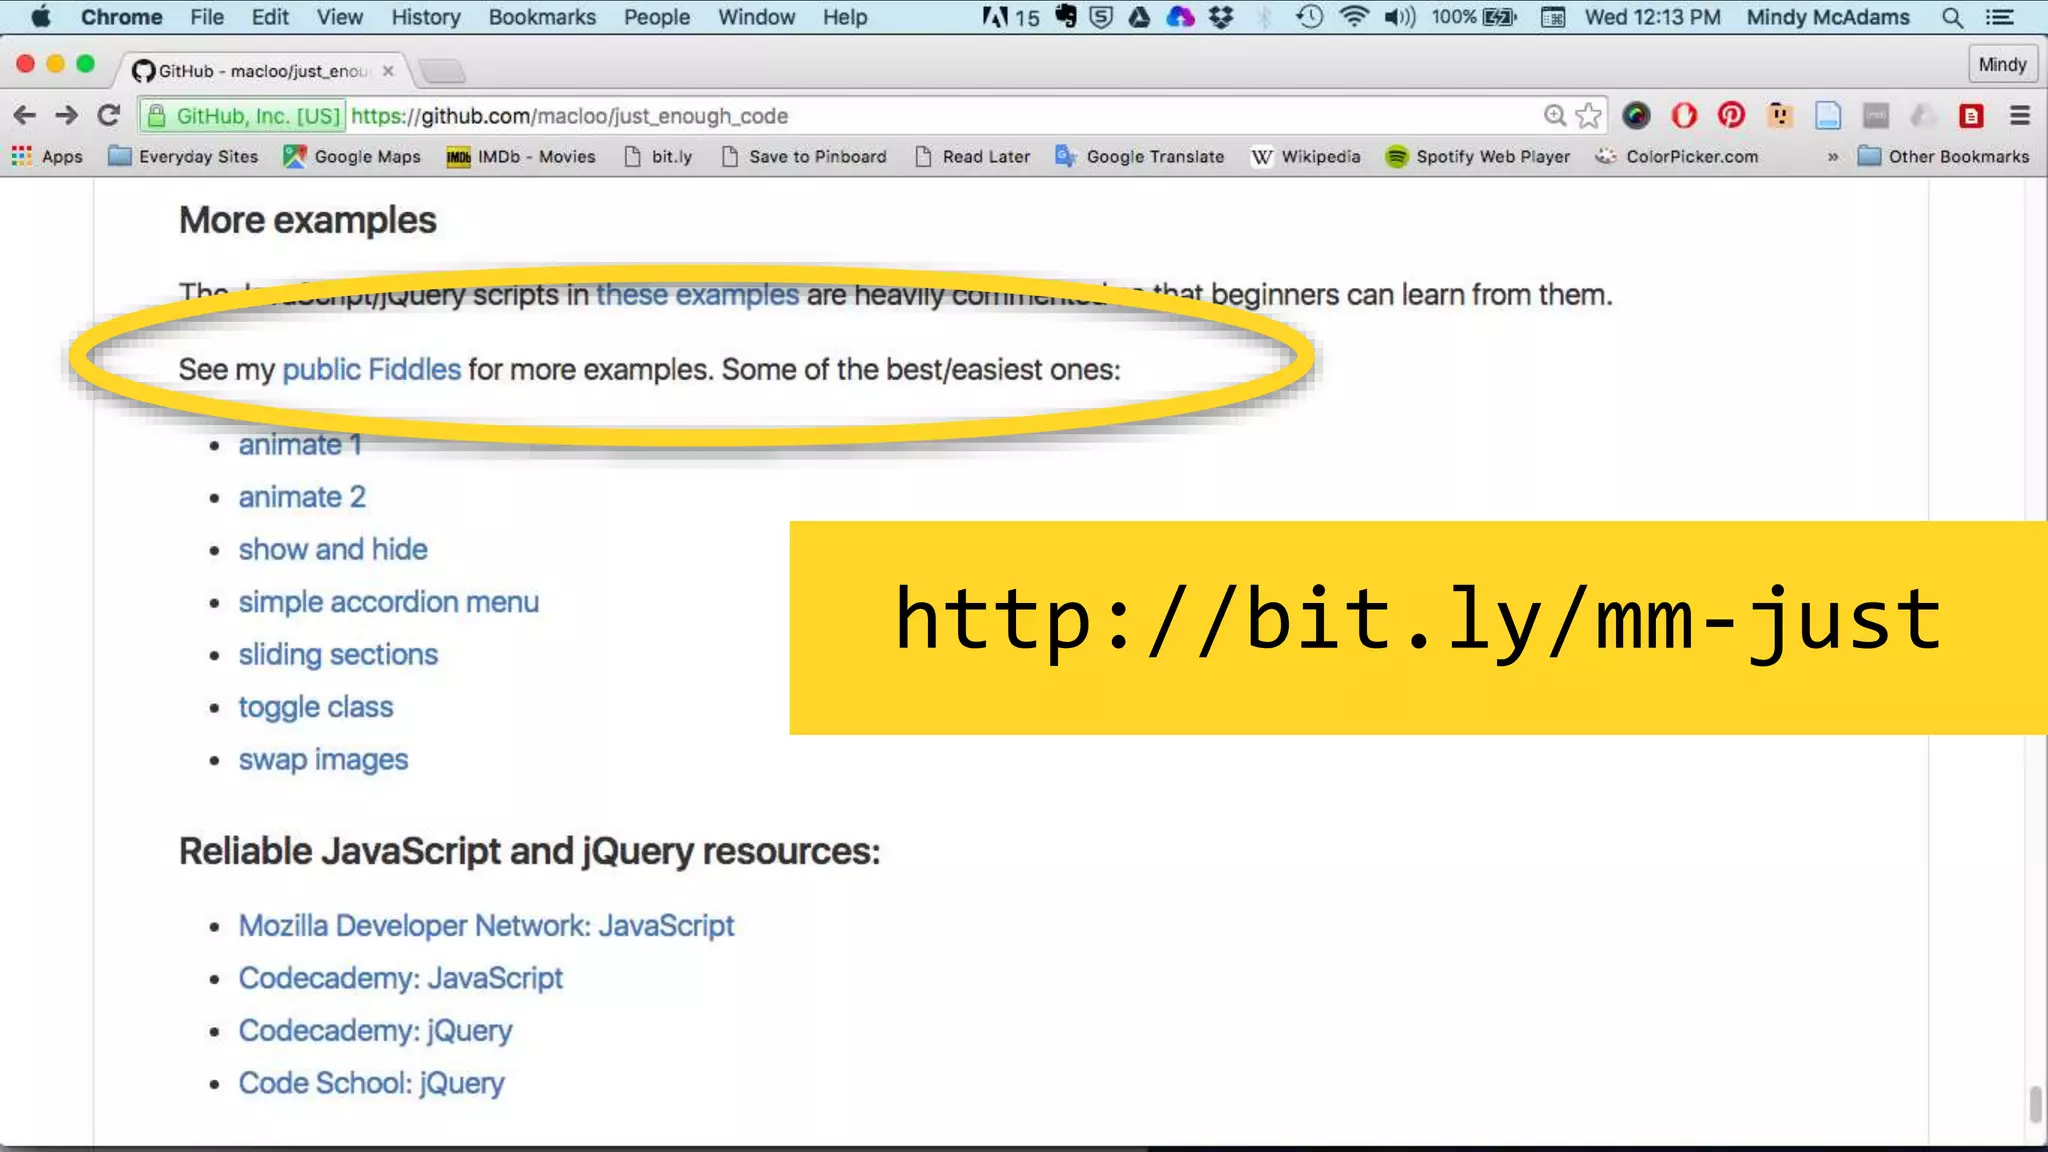Screen dimensions: 2048x1152
Task: Follow the public Fiddles link
Action: 371,370
